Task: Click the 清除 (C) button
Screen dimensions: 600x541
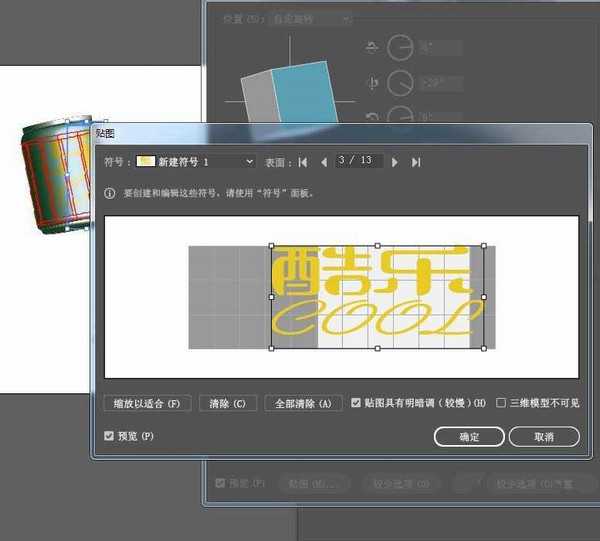Action: click(228, 403)
